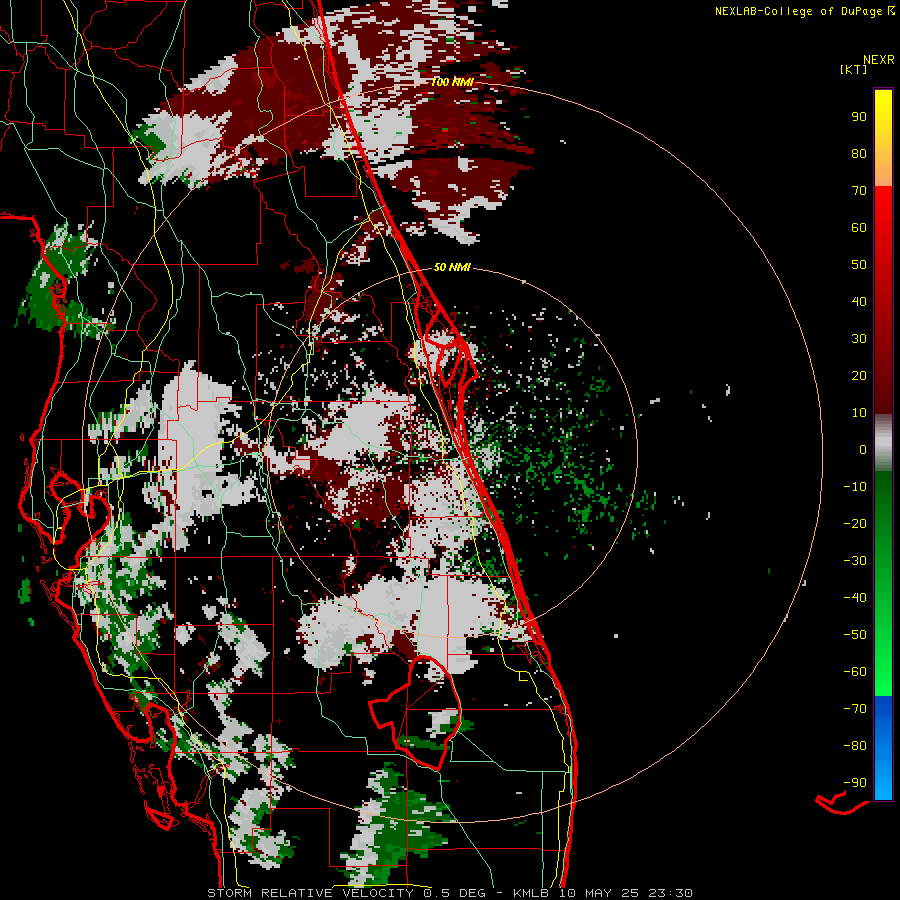The width and height of the screenshot is (900, 900).
Task: Click the positive 20 knot scale label
Action: point(859,375)
